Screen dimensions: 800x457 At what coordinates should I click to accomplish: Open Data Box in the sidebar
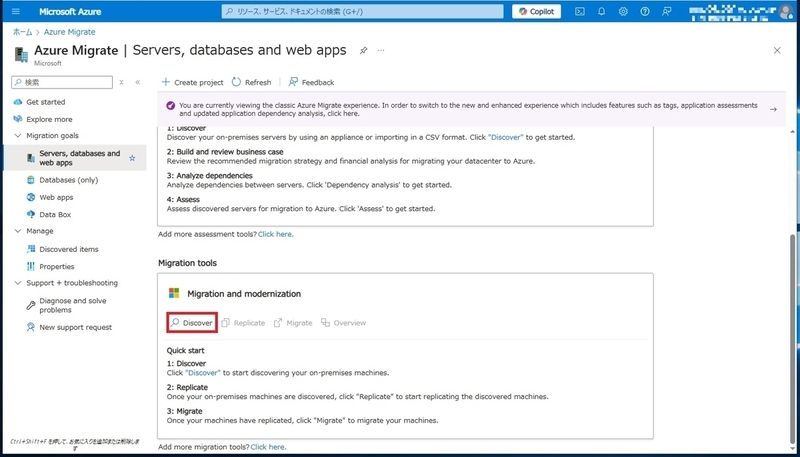coord(55,215)
